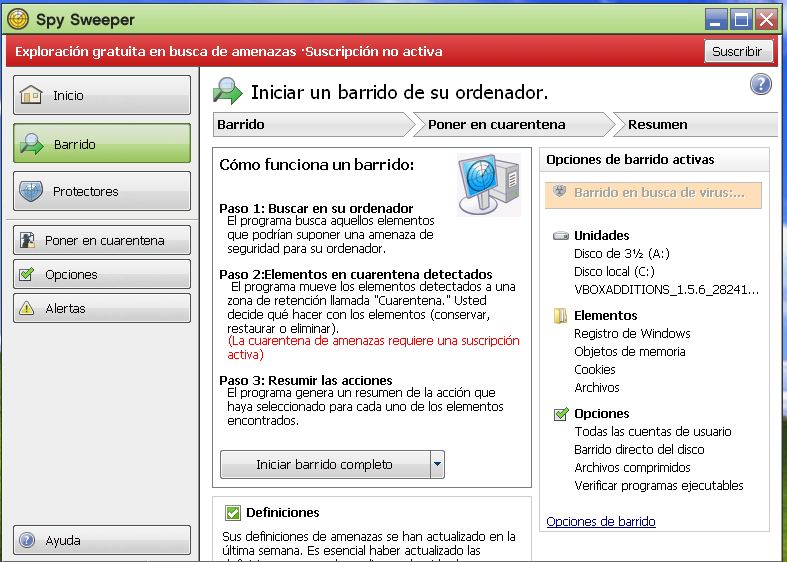The image size is (787, 562).
Task: Click the VBOXADDITIONS_1.5.6_28241 drive entry
Action: [667, 290]
